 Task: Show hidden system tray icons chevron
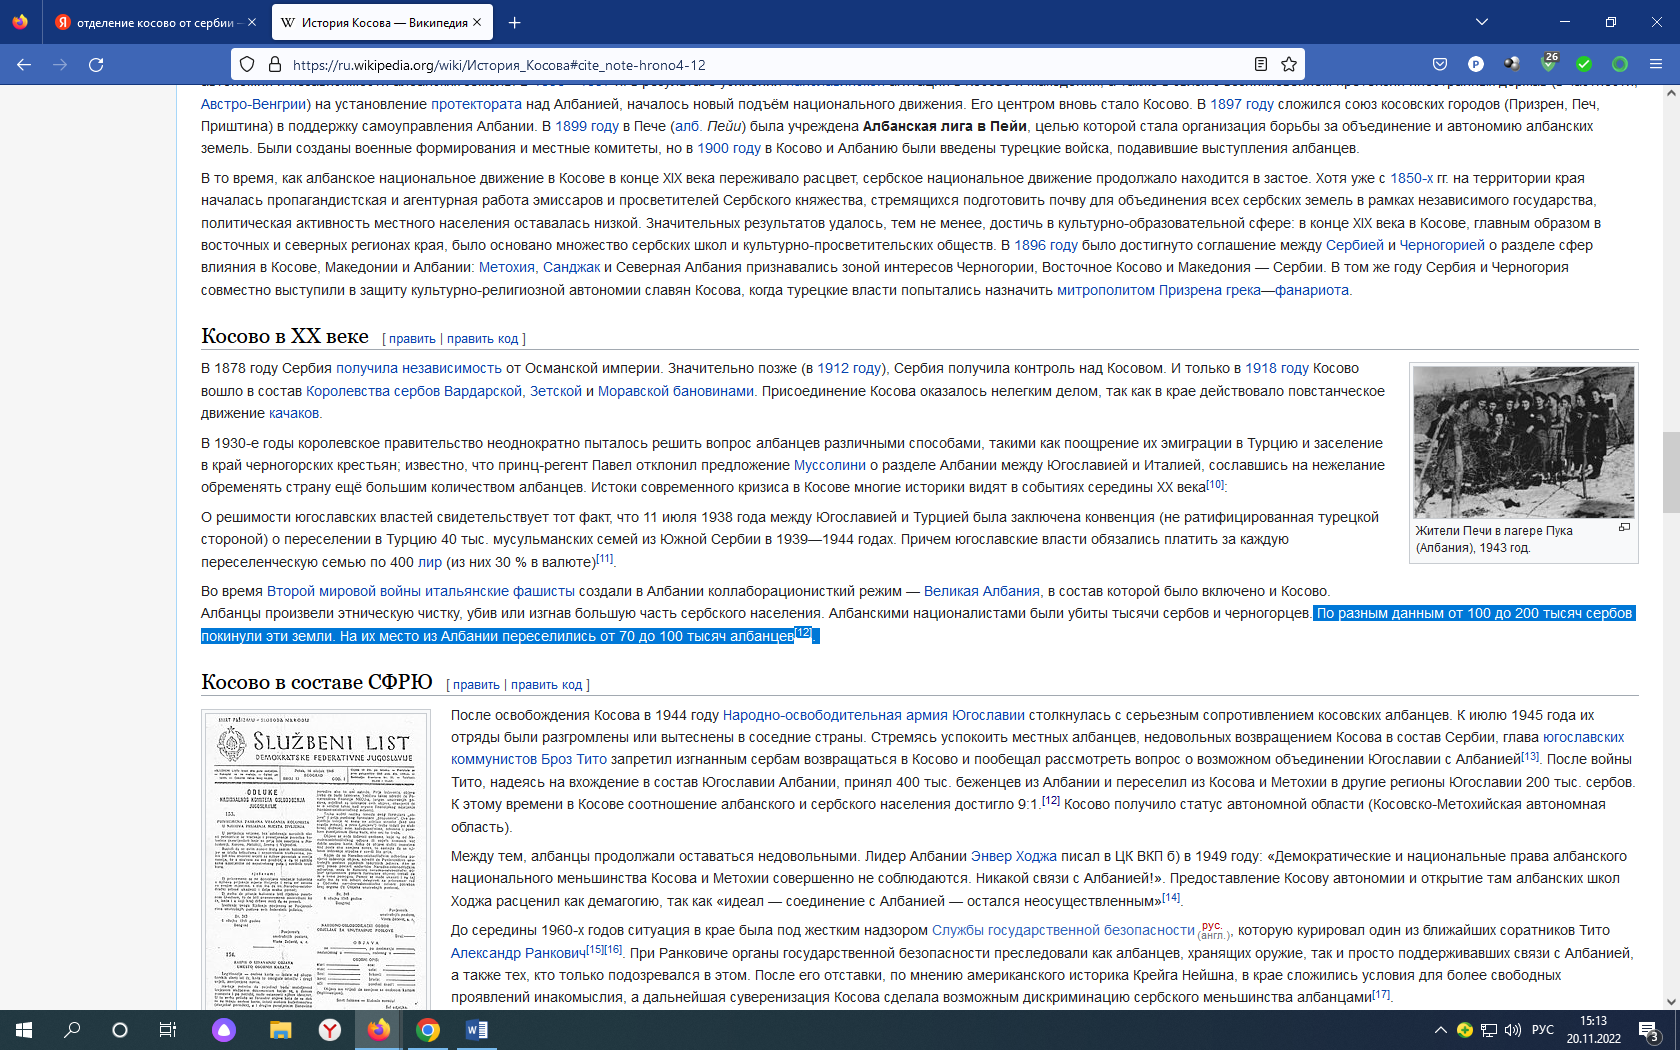tap(1440, 1030)
